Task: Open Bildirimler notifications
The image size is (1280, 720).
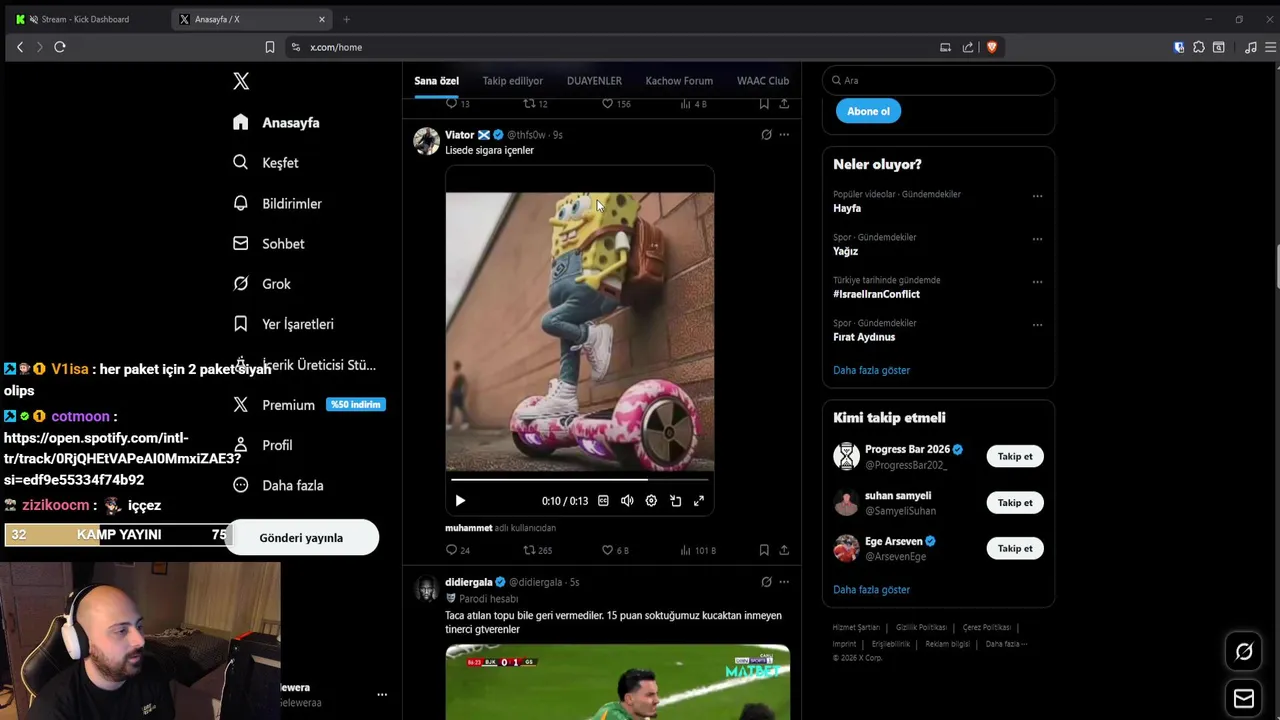Action: tap(277, 203)
